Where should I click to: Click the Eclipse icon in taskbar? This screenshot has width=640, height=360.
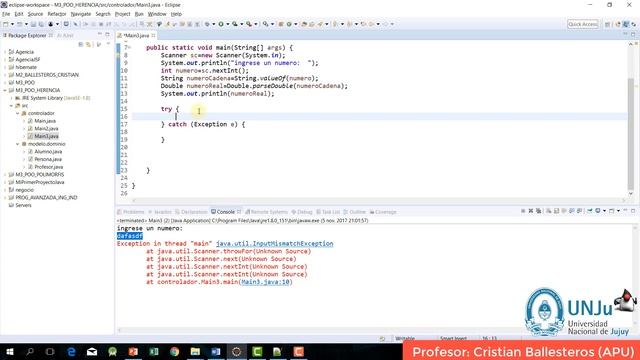[236, 351]
